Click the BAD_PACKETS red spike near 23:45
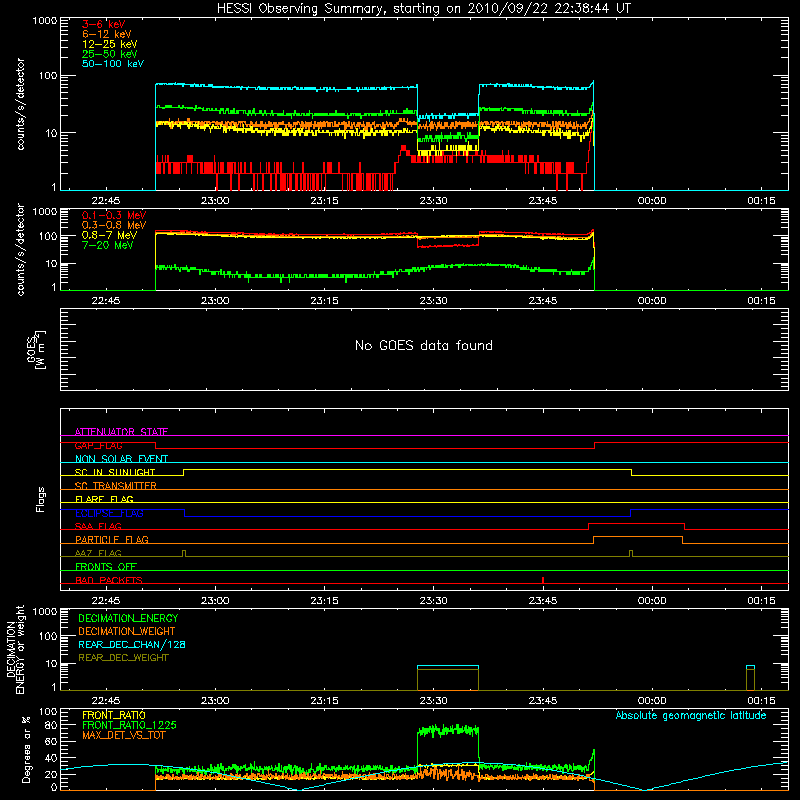 pyautogui.click(x=543, y=580)
